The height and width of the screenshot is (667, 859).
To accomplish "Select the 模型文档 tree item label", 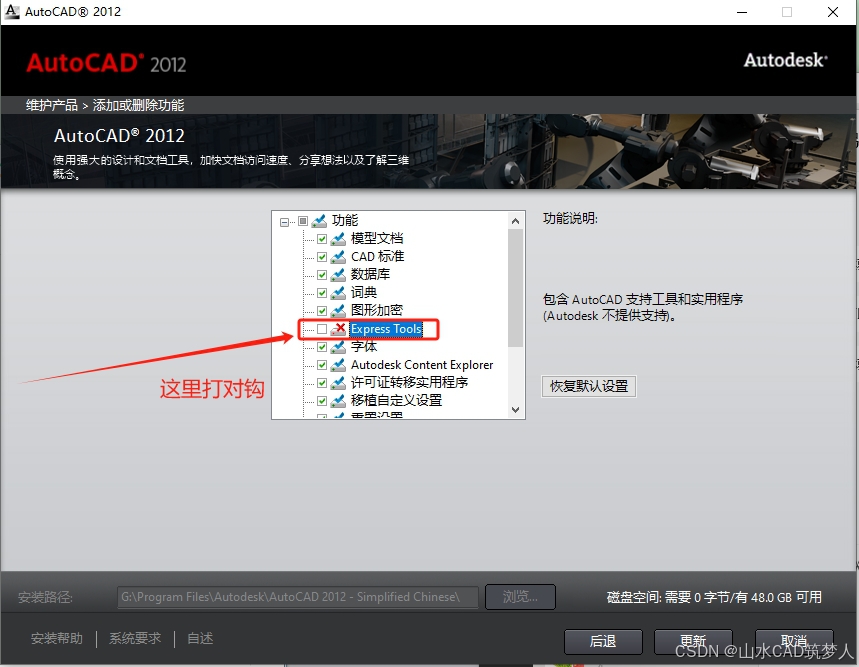I will click(377, 238).
